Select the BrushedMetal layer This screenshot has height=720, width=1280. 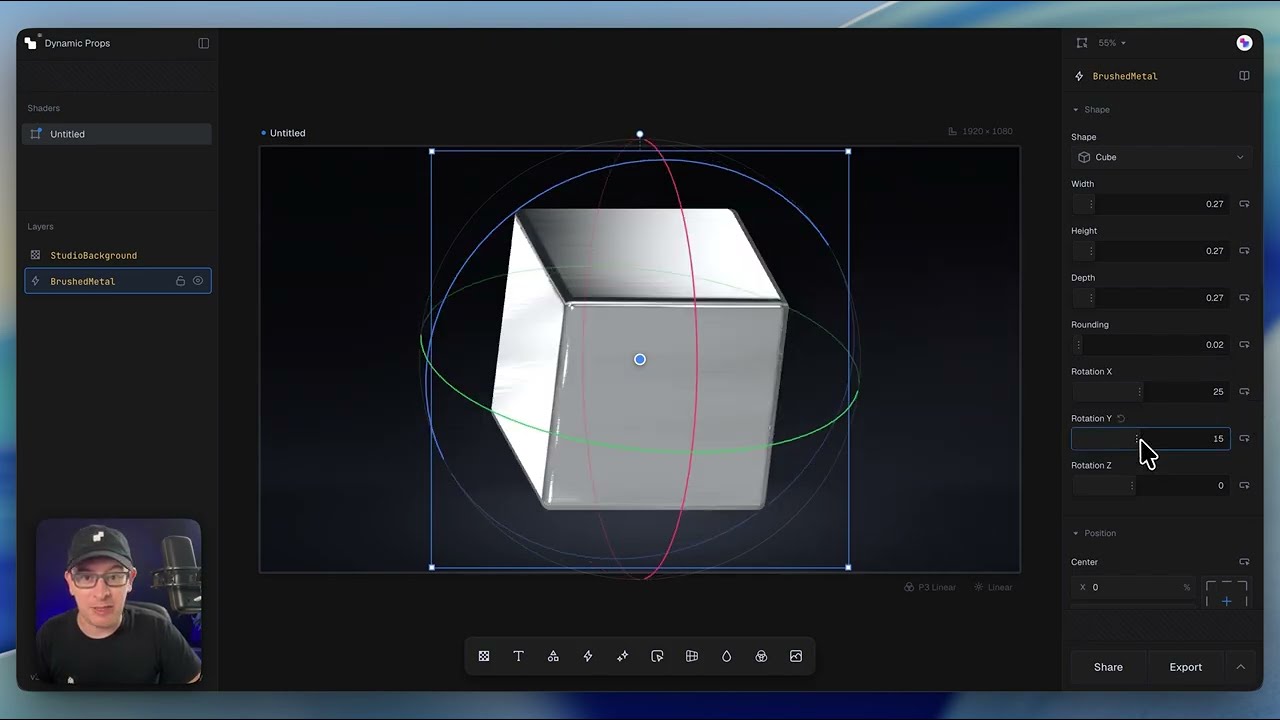(117, 281)
